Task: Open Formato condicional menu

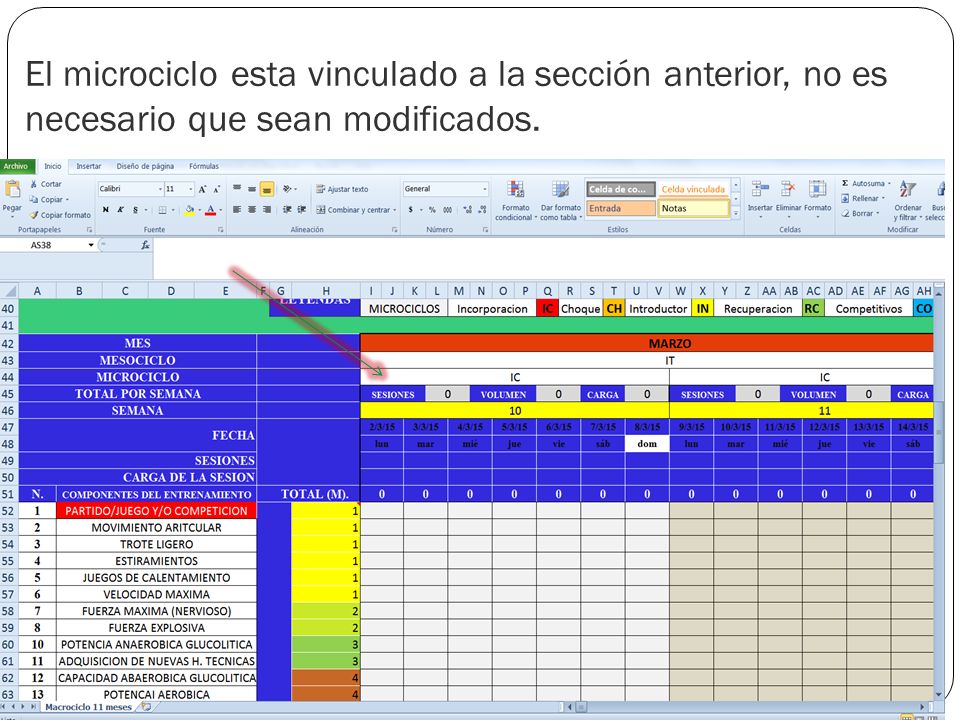Action: pos(516,201)
